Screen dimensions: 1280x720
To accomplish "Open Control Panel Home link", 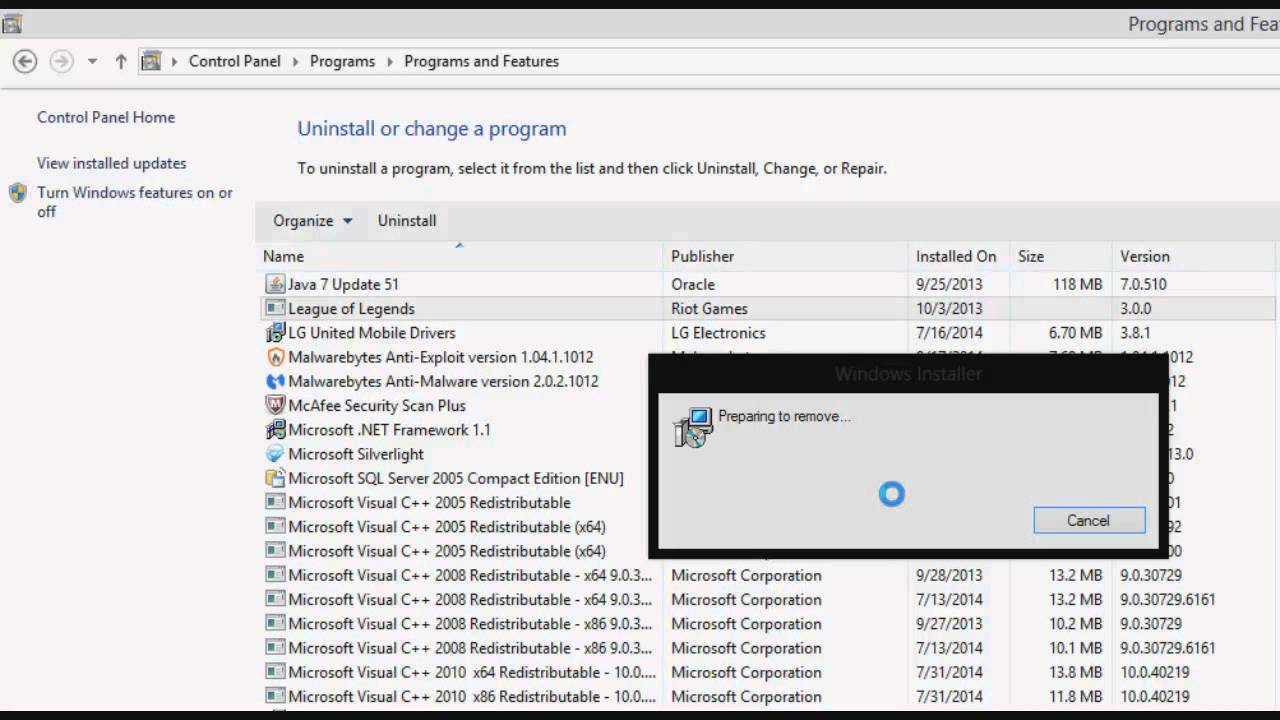I will tap(106, 117).
